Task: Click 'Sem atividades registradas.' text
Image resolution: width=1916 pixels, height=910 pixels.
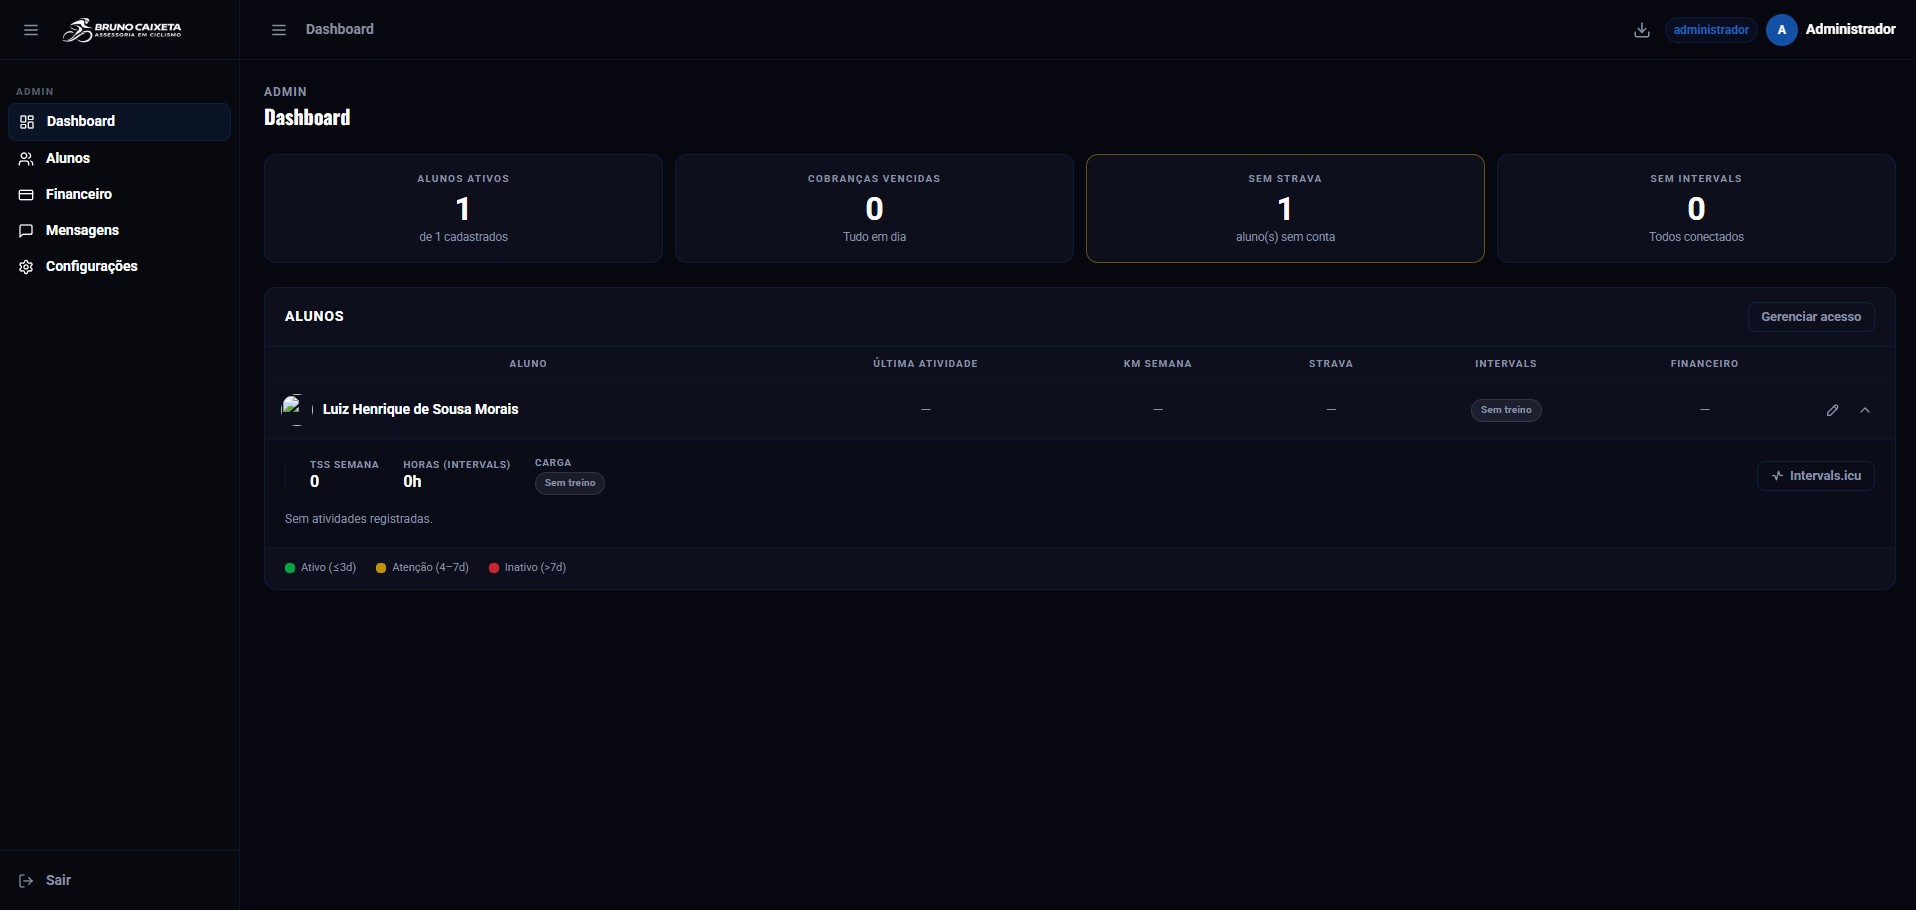Action: click(x=359, y=519)
